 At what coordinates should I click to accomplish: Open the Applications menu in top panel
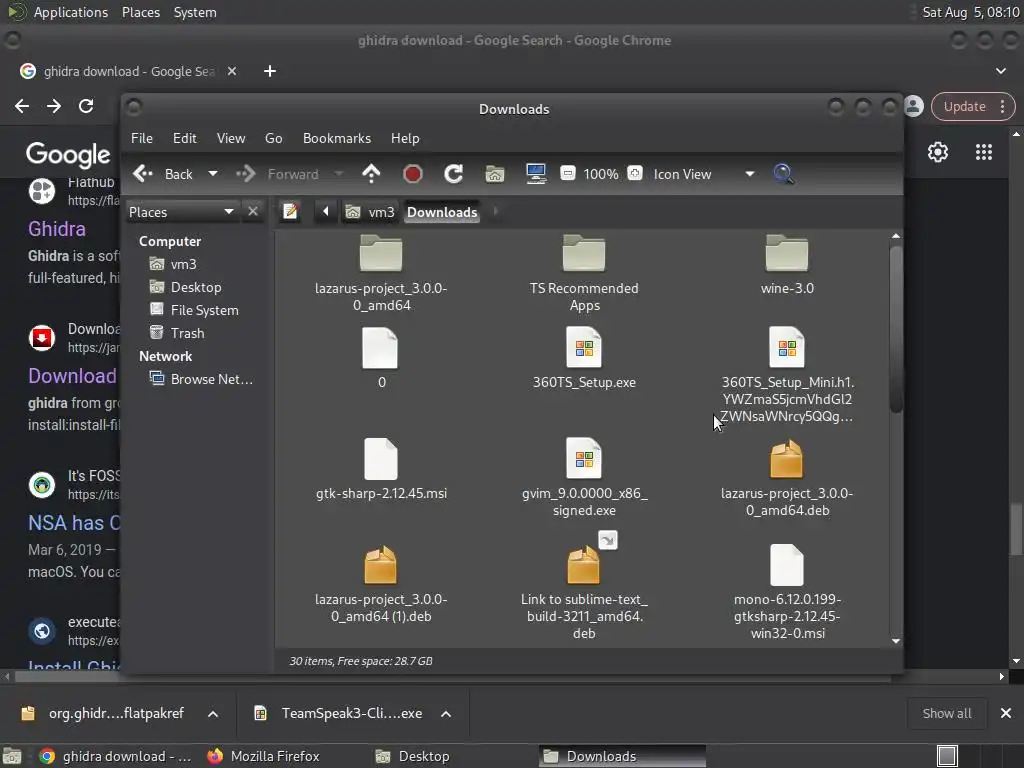(x=71, y=12)
